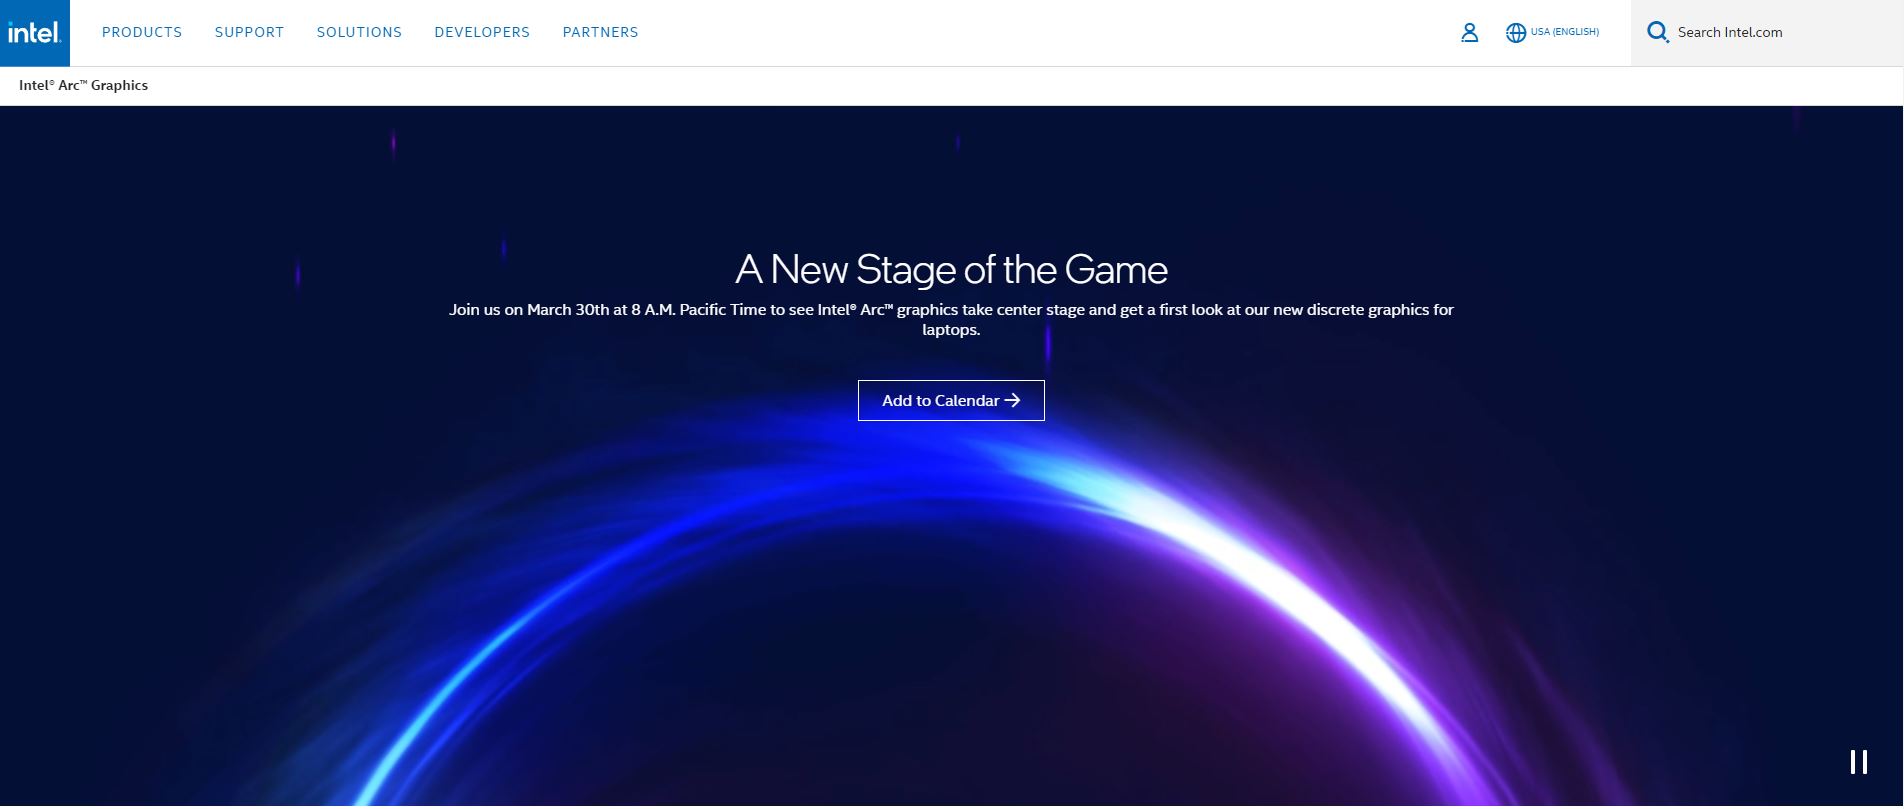Pause the background hero video
This screenshot has height=809, width=1904.
(1858, 762)
